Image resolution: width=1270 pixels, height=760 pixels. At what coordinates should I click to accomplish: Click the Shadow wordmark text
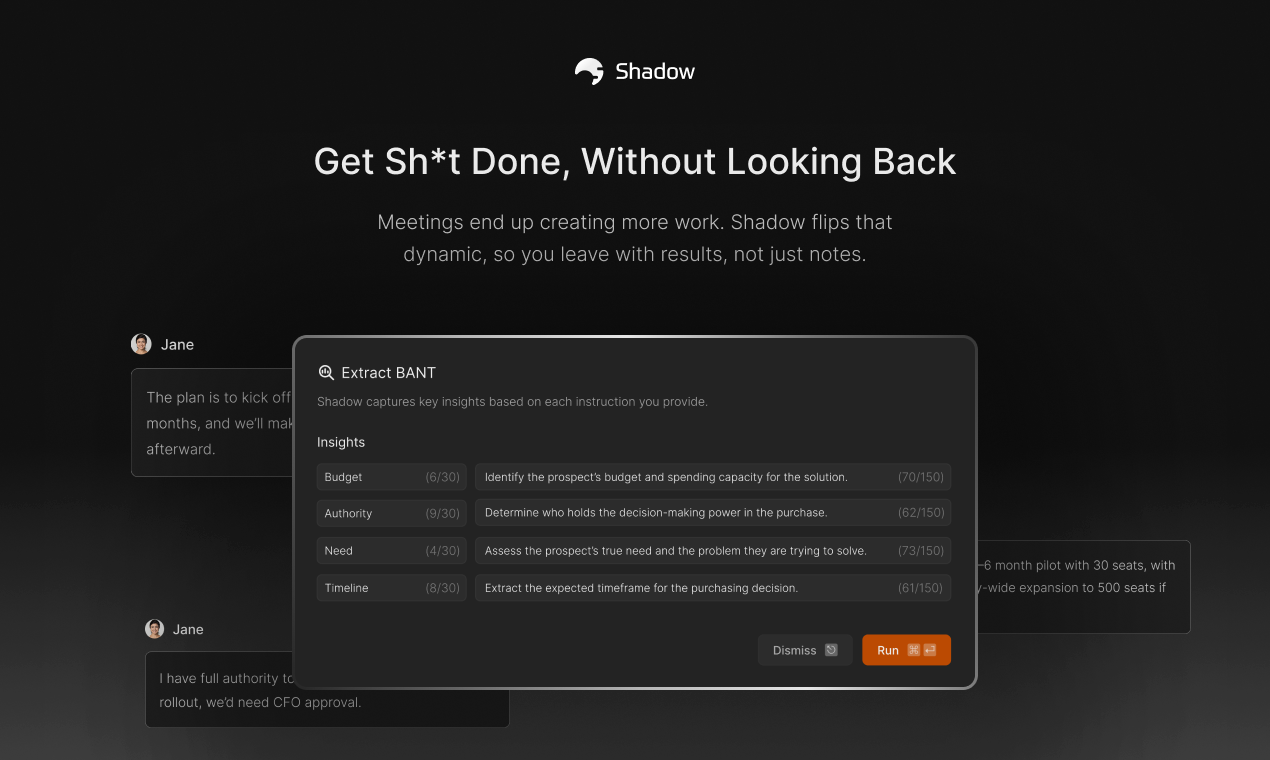[x=655, y=71]
